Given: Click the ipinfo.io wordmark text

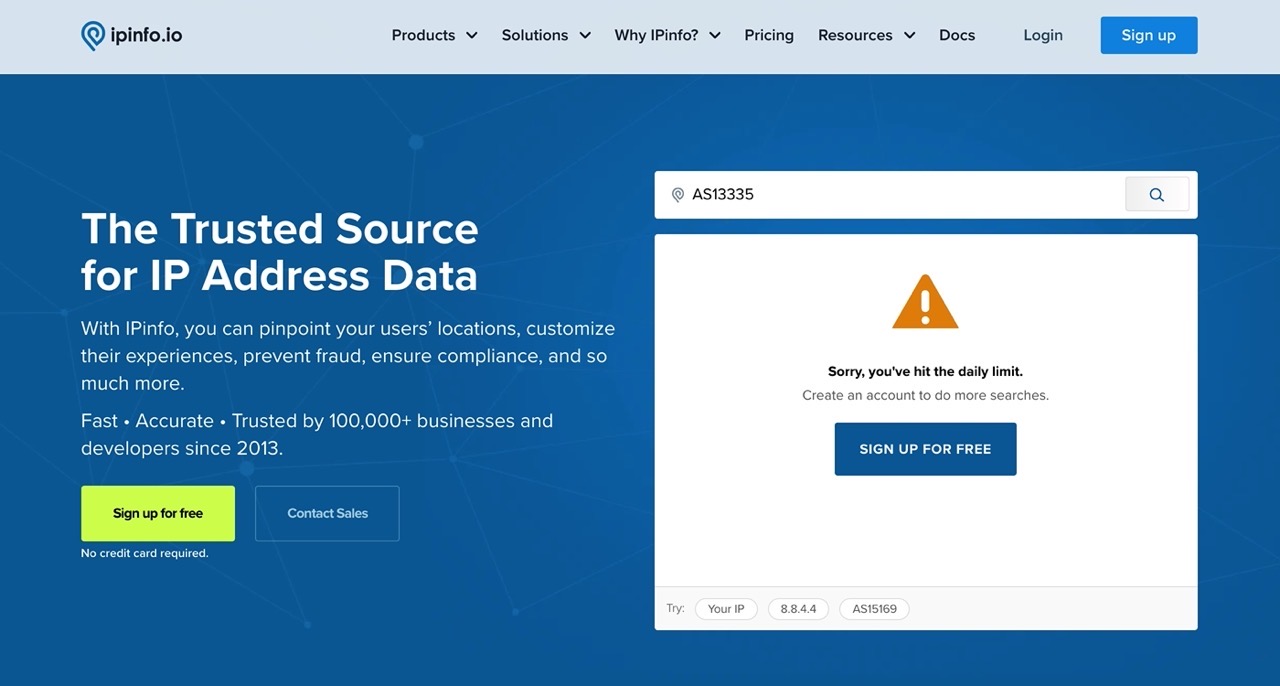Looking at the screenshot, I should click(x=148, y=36).
